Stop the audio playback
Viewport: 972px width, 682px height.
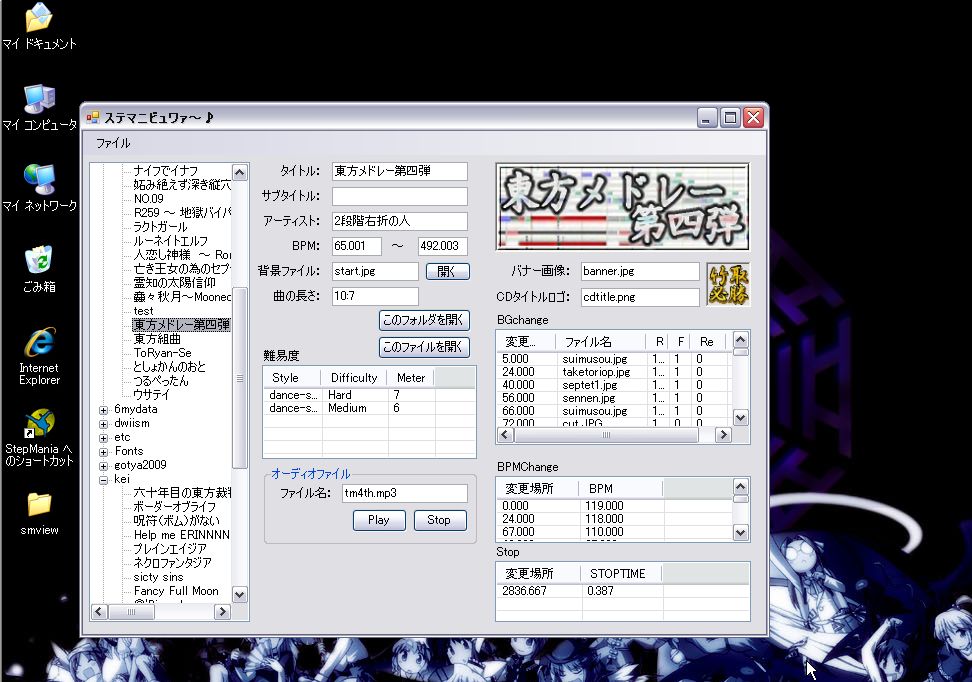point(440,520)
